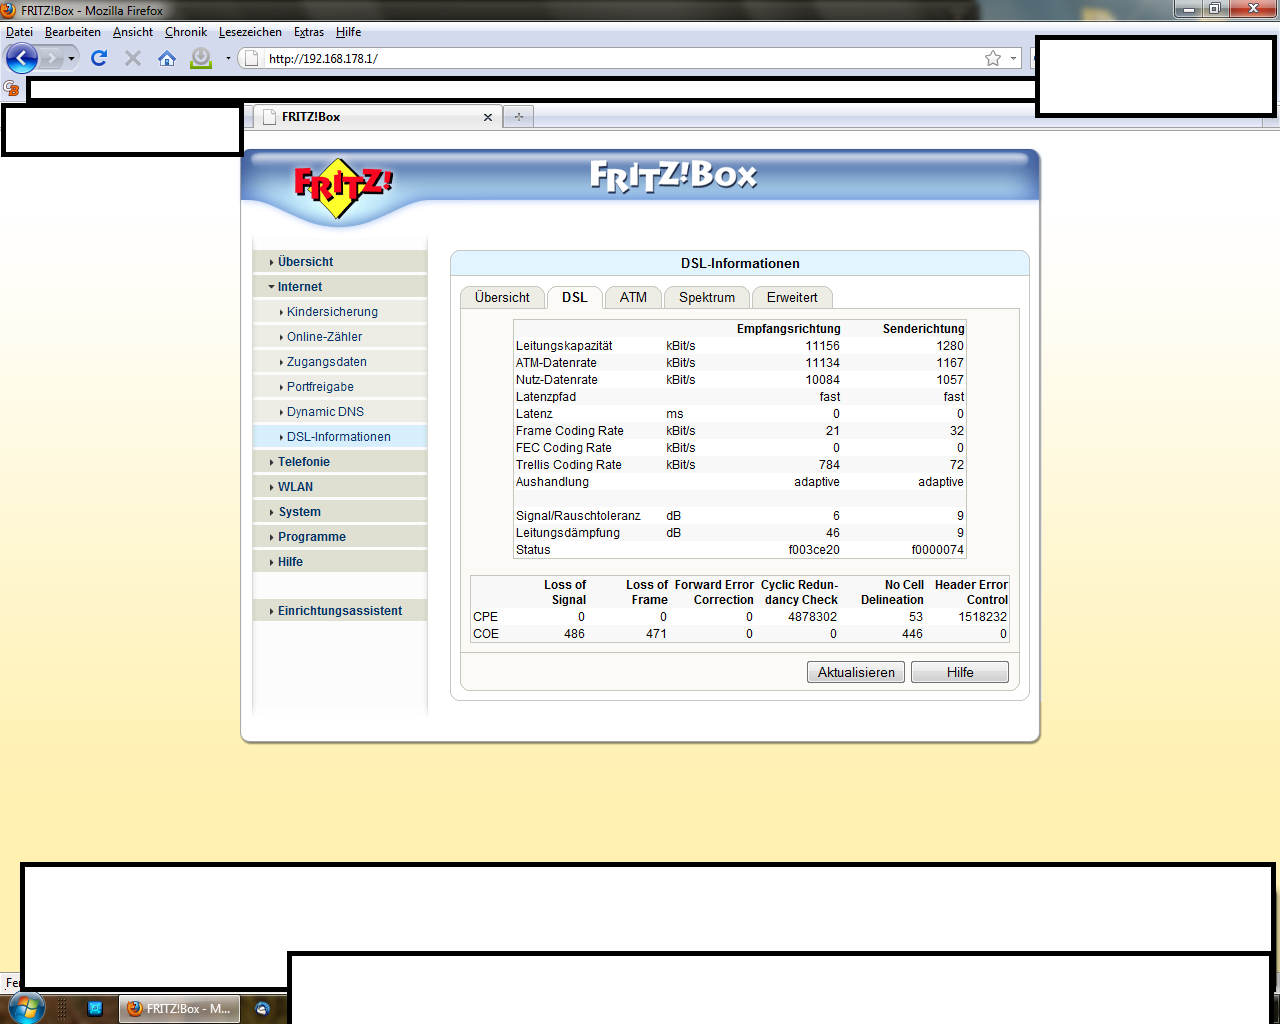Expand the System sidebar section

pos(340,512)
